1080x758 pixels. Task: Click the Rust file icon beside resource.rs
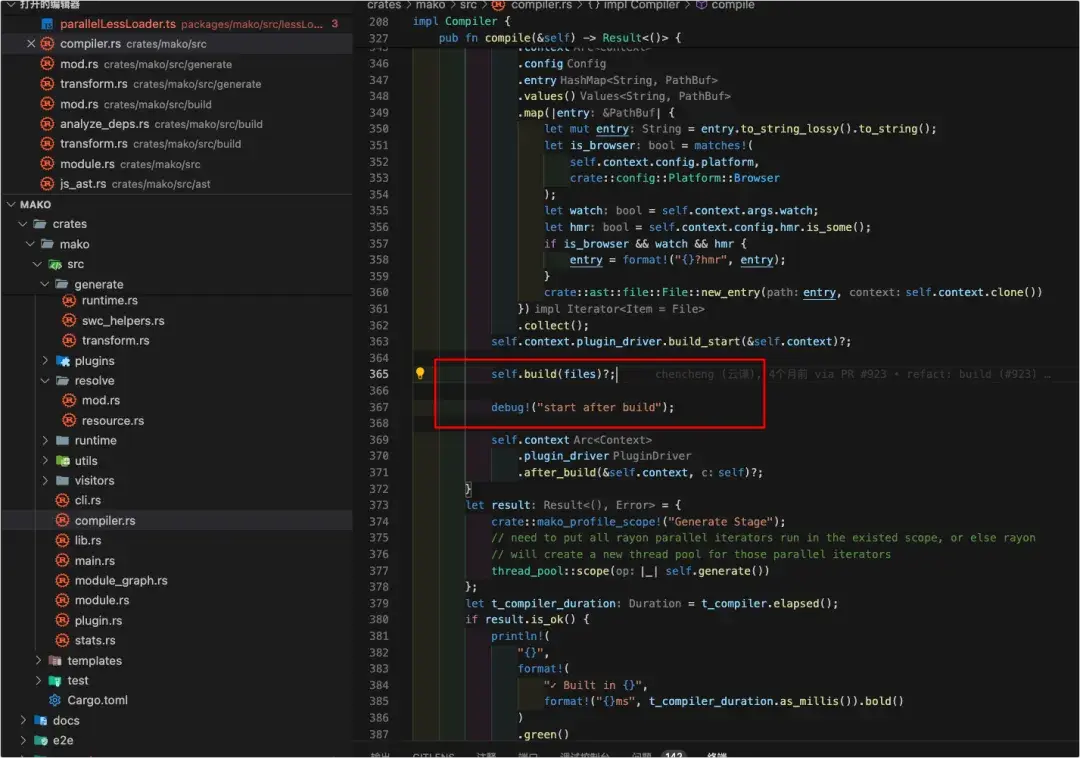69,421
